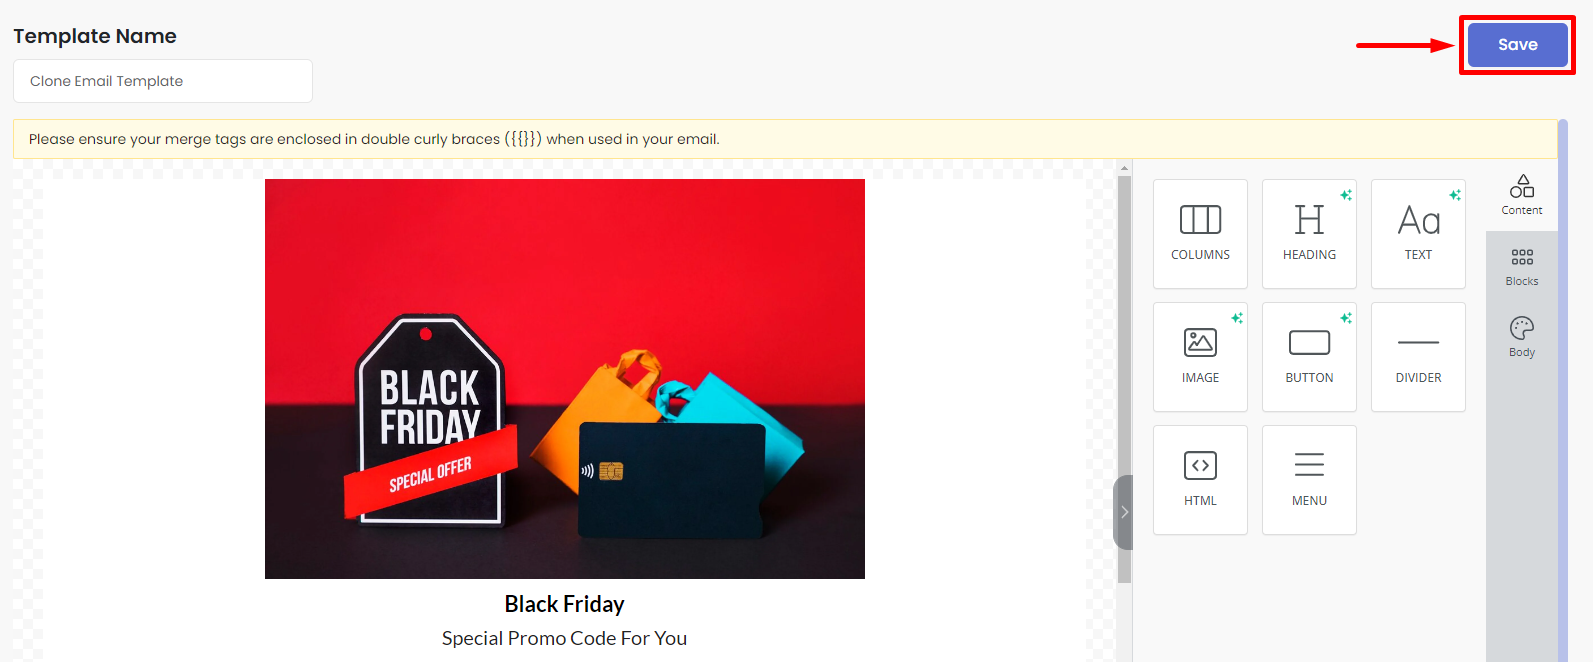This screenshot has width=1593, height=662.
Task: Select the Image content block
Action: (1200, 357)
